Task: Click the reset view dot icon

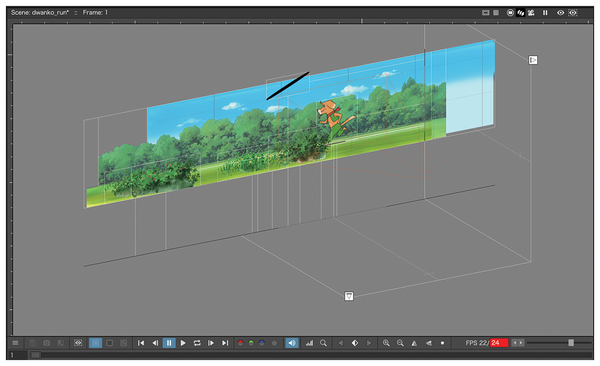Action: [x=442, y=343]
